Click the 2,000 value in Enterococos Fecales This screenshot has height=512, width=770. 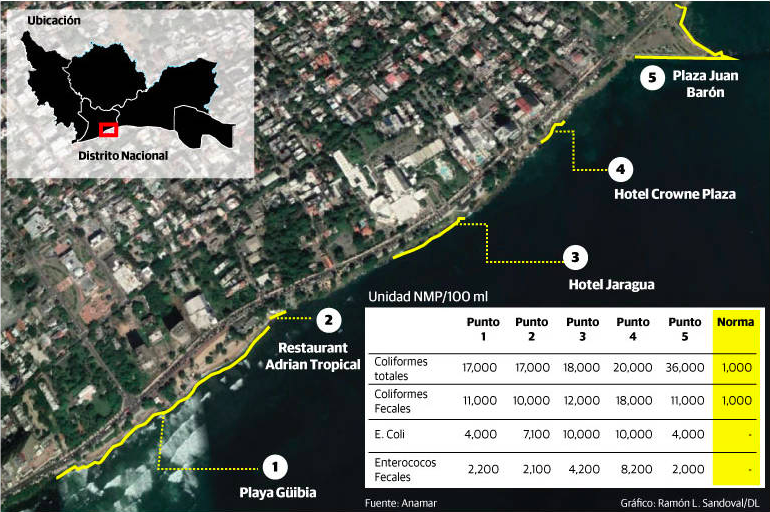click(x=688, y=469)
